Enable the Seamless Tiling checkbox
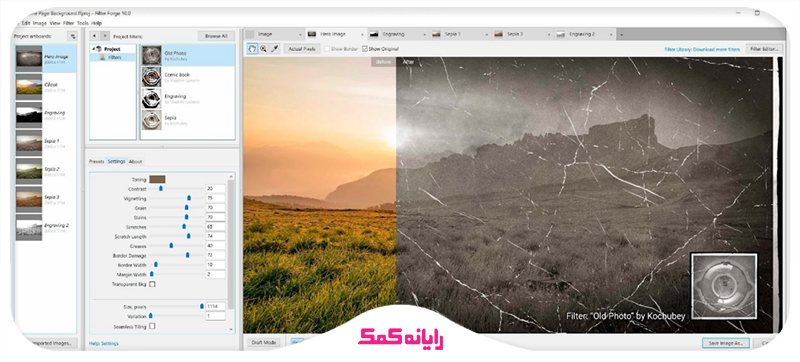 [152, 326]
